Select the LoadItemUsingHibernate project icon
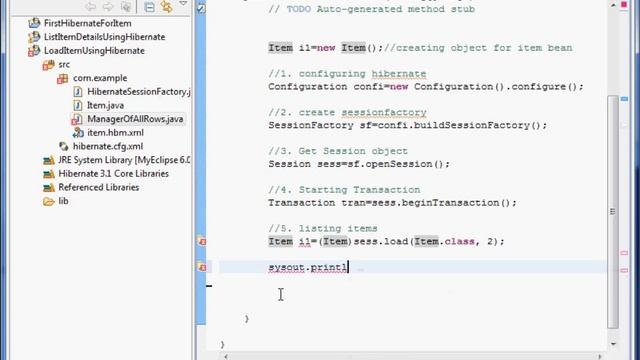The height and width of the screenshot is (360, 640). (34, 51)
